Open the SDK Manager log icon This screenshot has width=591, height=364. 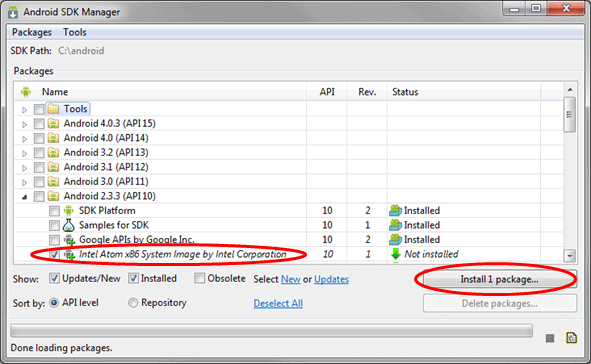click(571, 338)
